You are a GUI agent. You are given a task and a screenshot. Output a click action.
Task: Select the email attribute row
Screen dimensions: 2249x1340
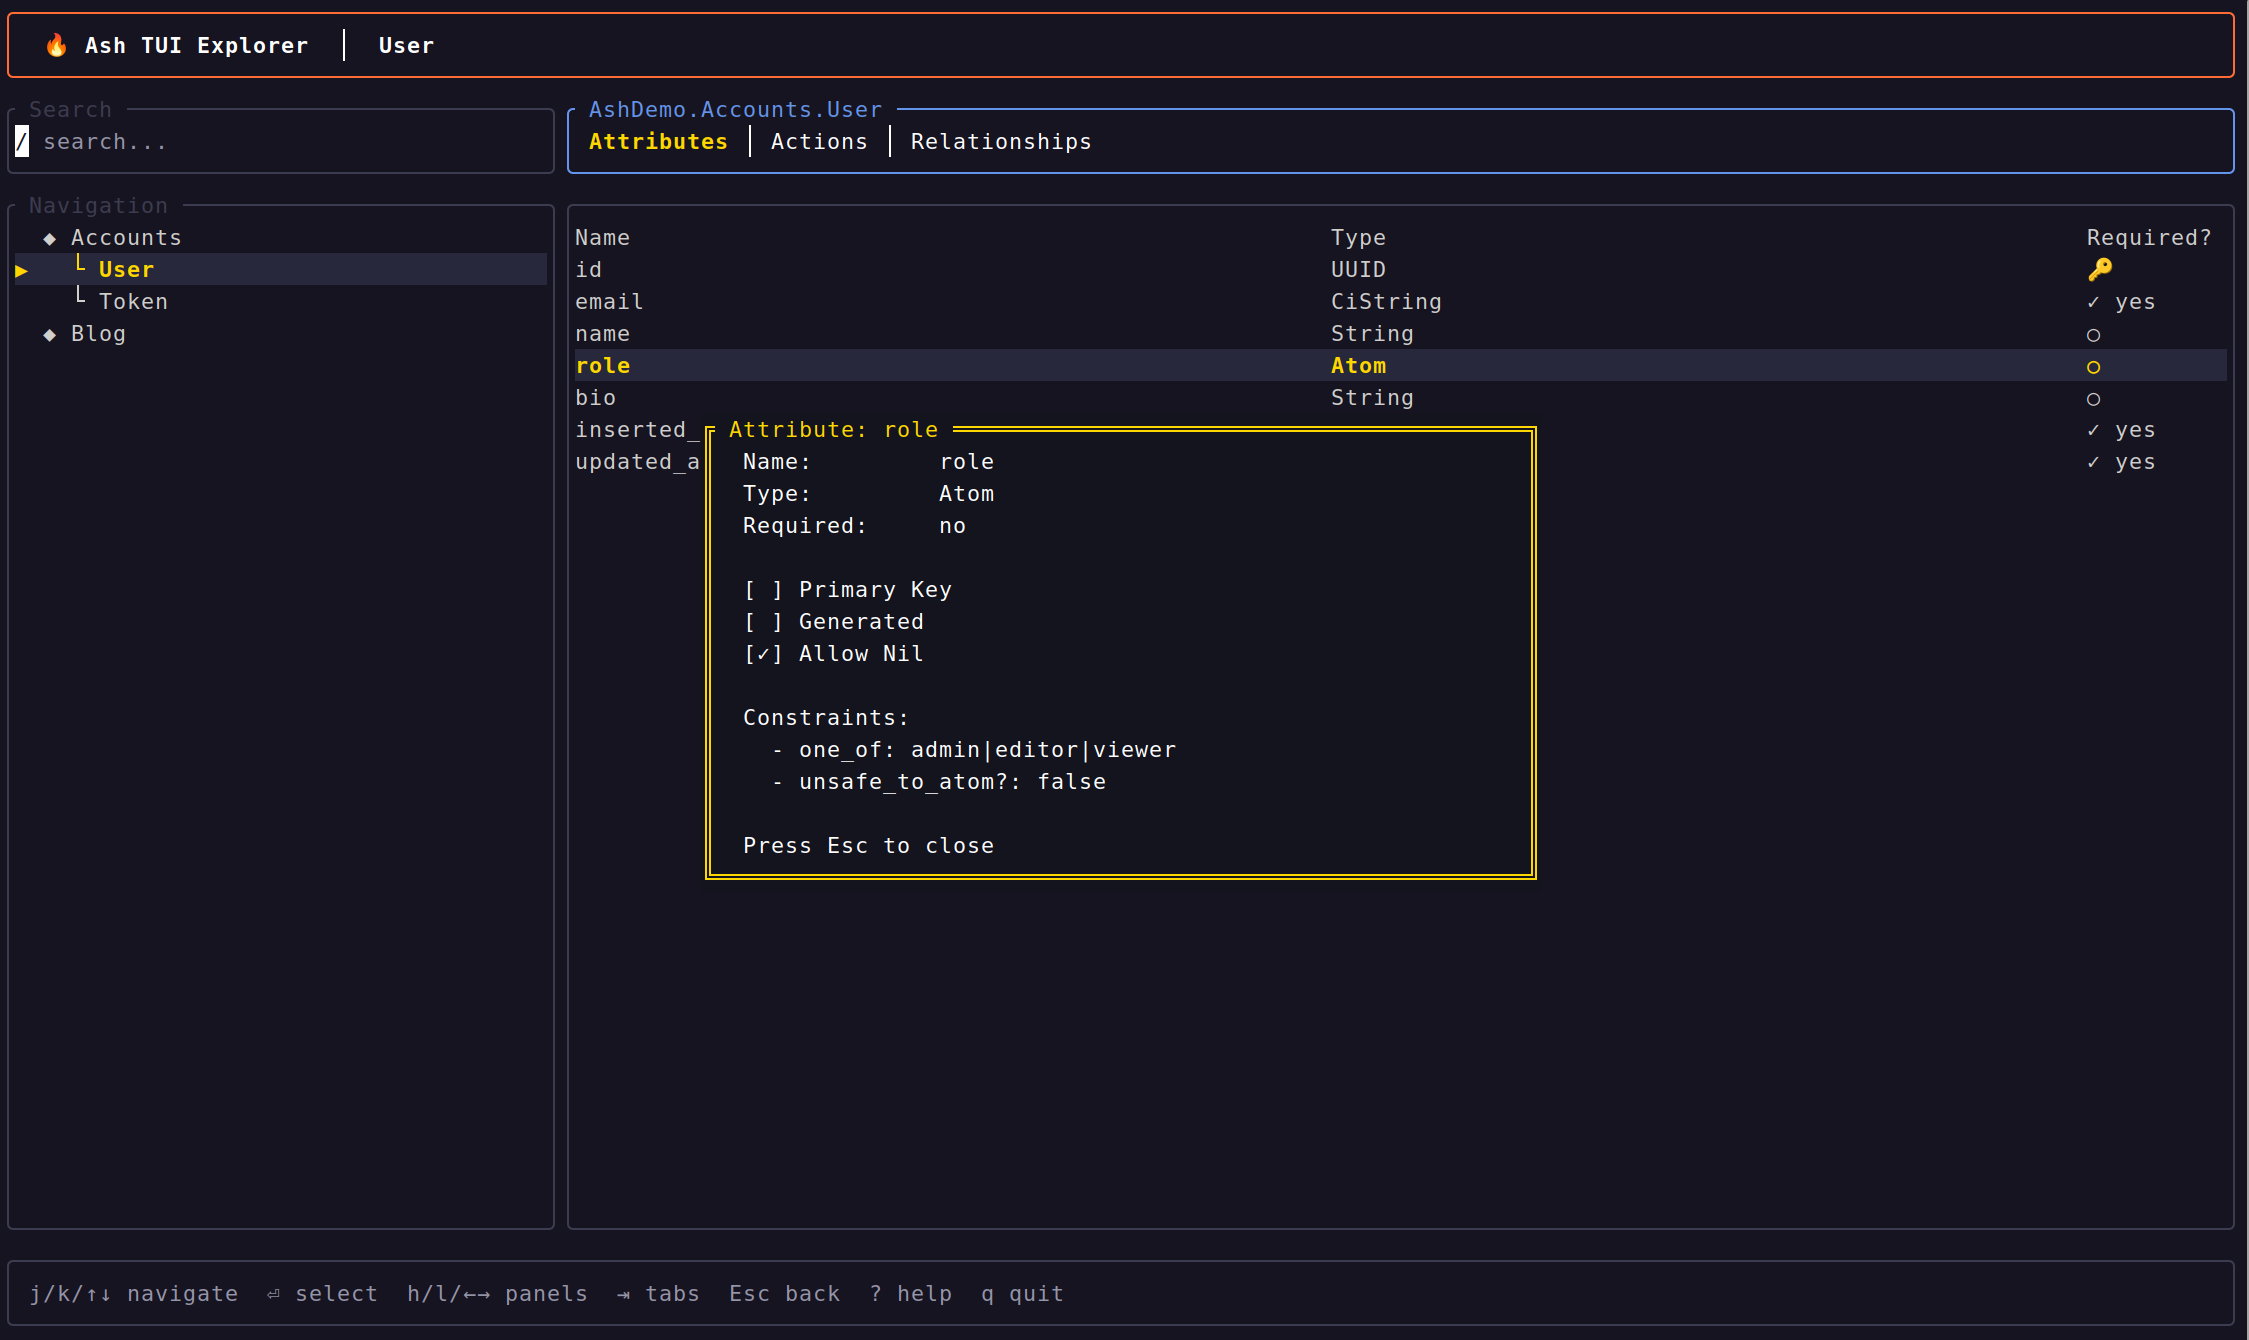tap(609, 302)
